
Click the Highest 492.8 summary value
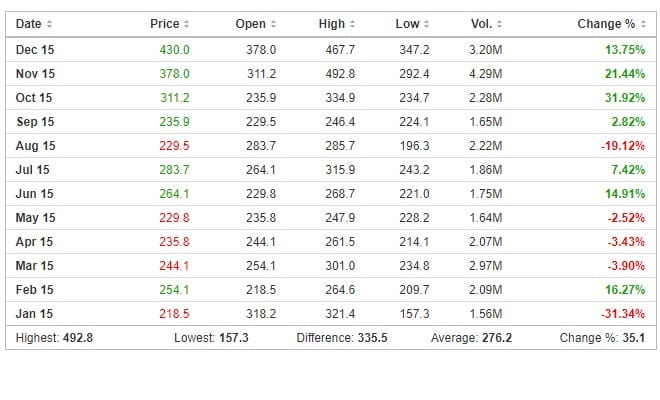tap(78, 338)
